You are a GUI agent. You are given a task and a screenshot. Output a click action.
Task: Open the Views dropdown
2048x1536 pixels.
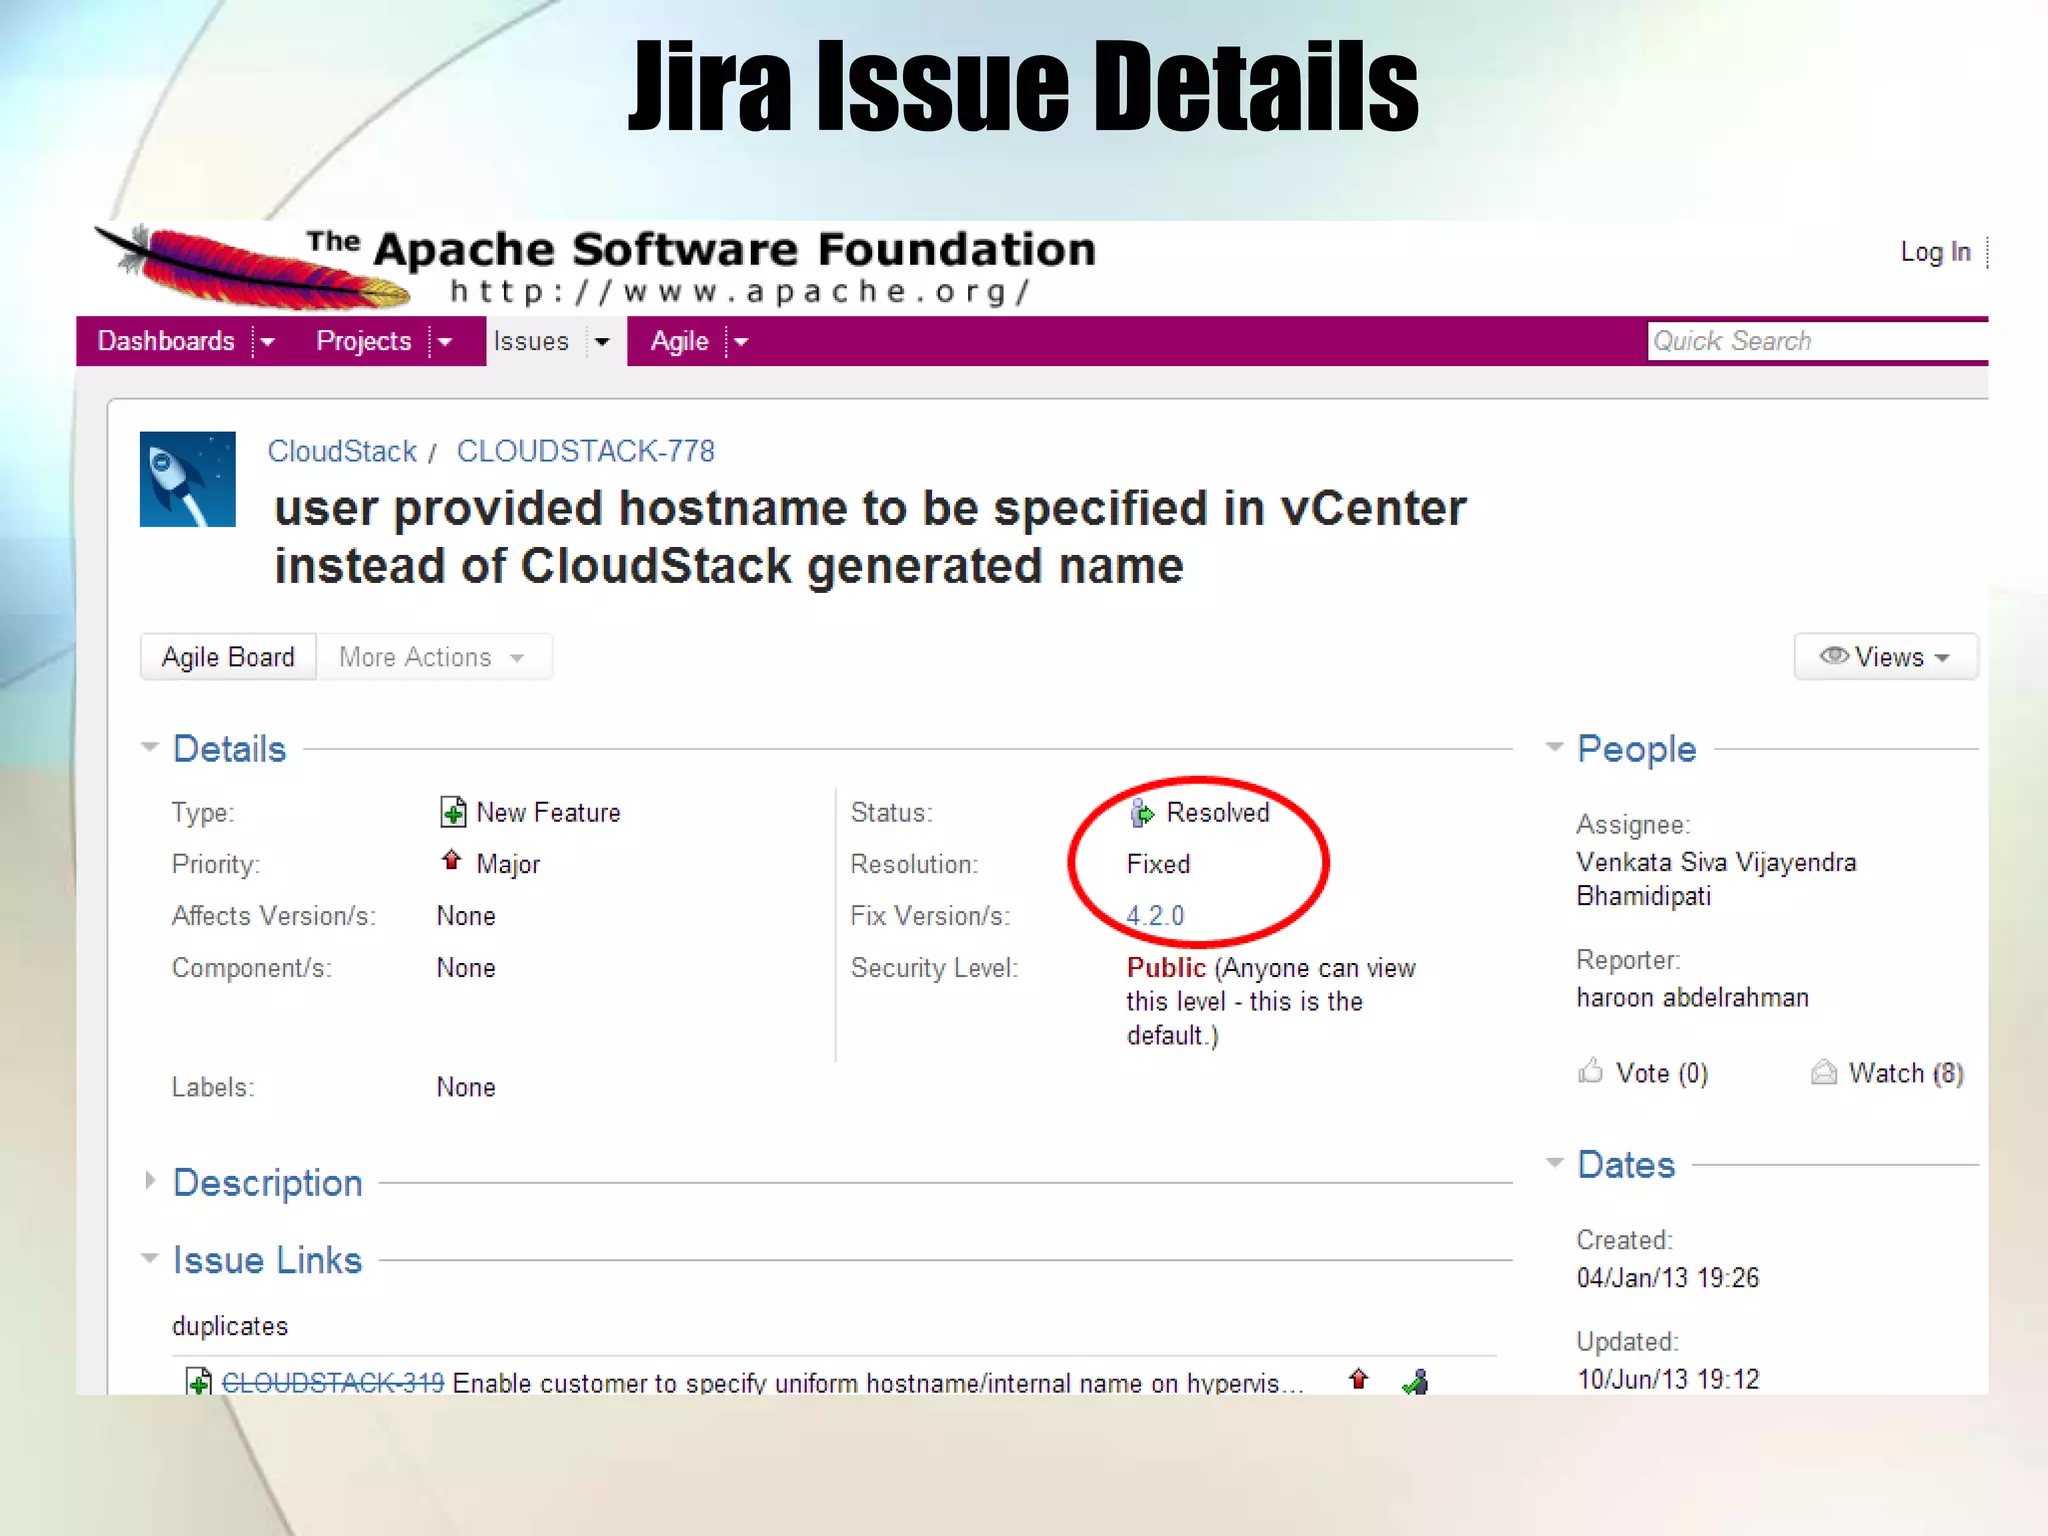pos(1885,657)
